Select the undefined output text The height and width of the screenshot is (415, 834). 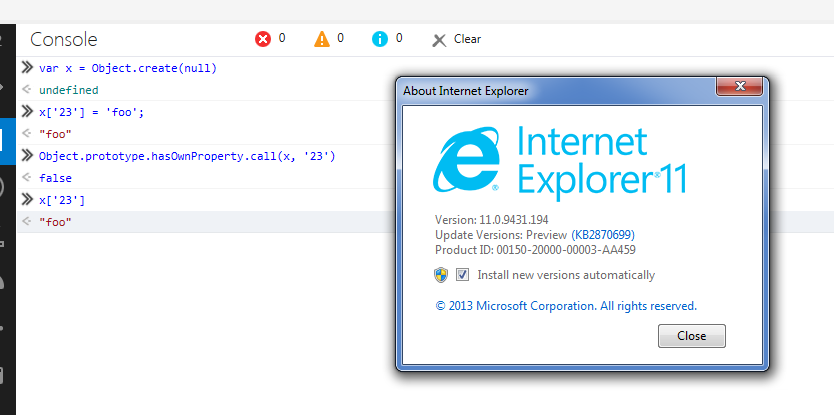click(69, 90)
